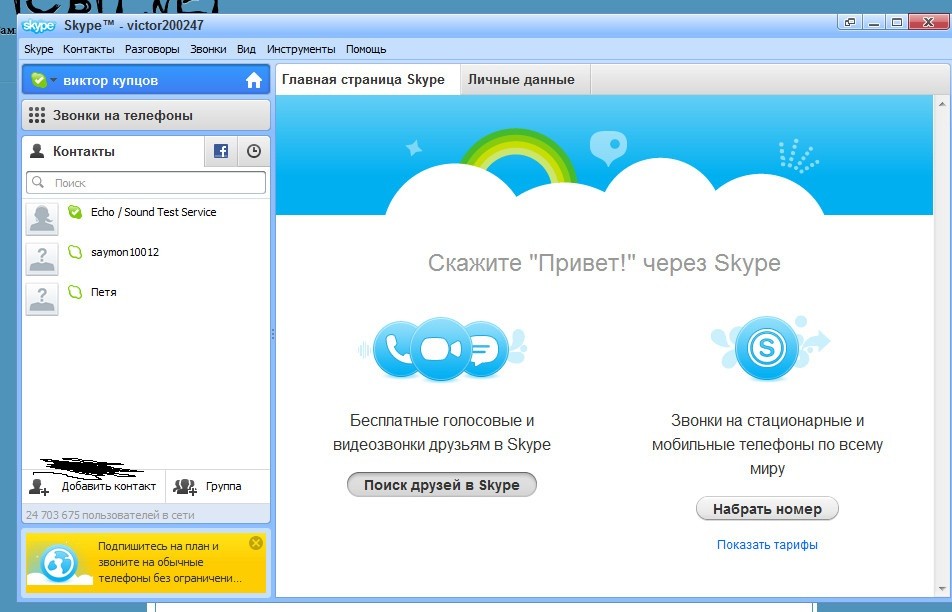952x612 pixels.
Task: Click the sidebar splitter handle dots
Action: pos(273,334)
